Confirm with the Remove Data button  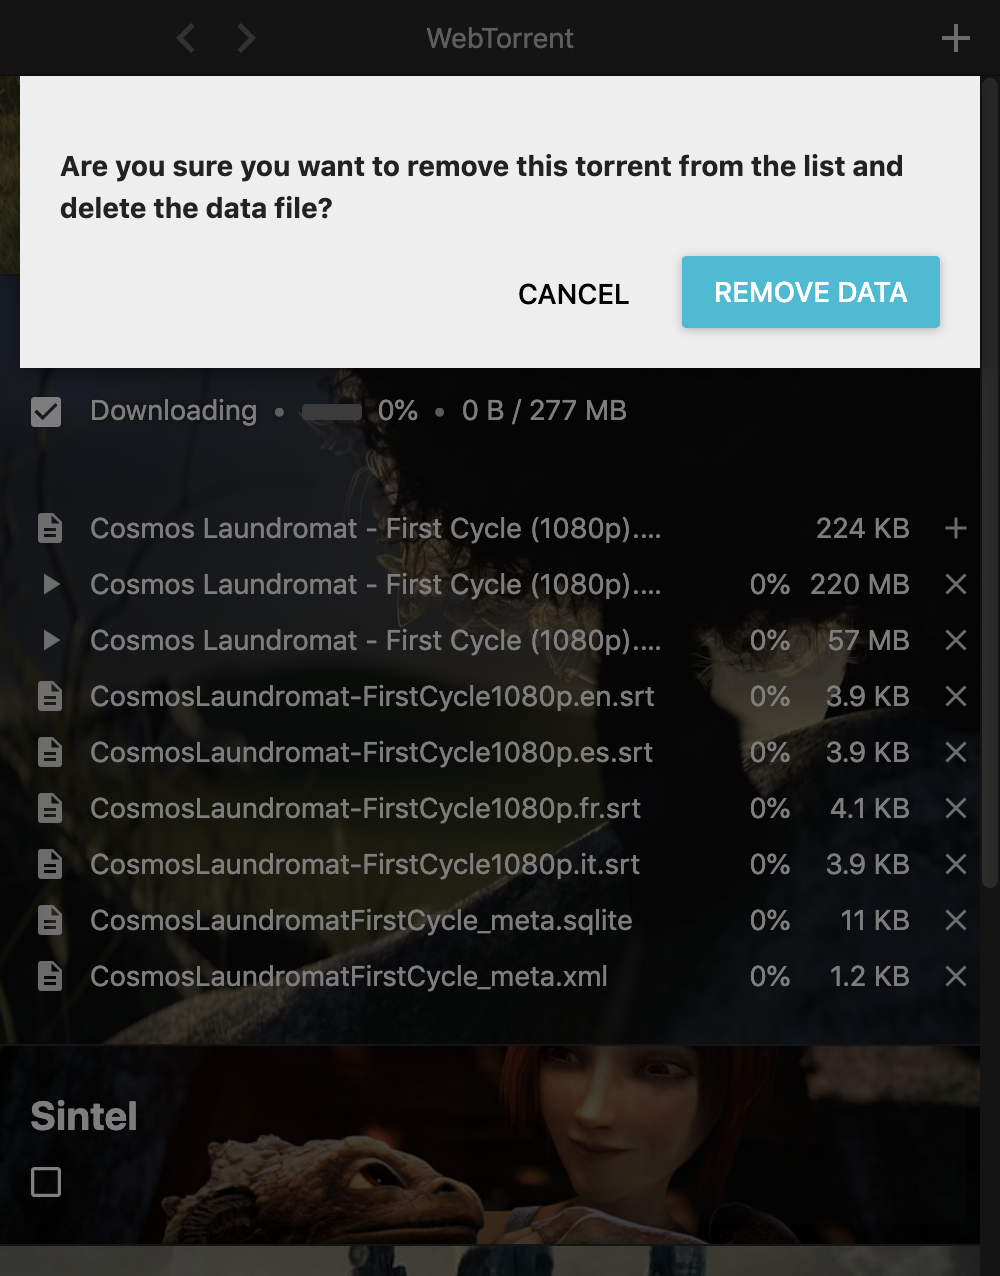click(810, 292)
